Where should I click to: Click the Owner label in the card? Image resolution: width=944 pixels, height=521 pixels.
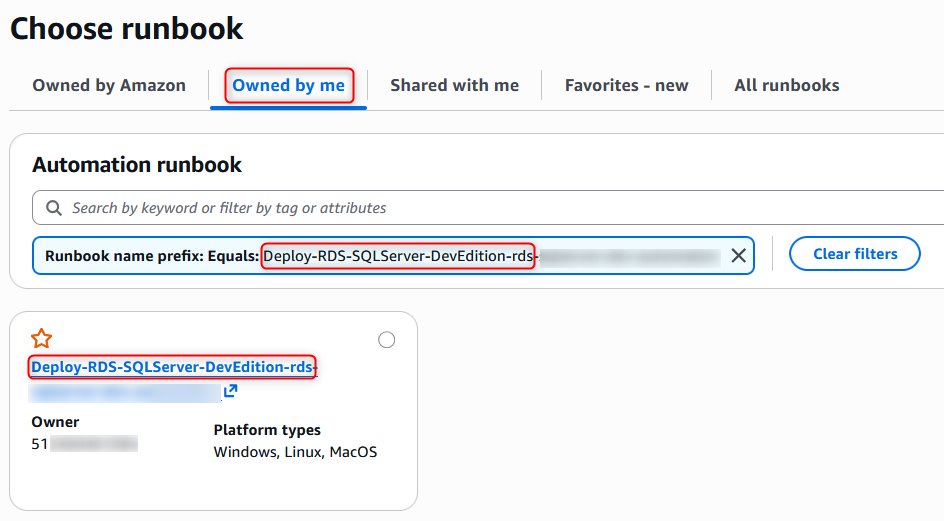55,422
